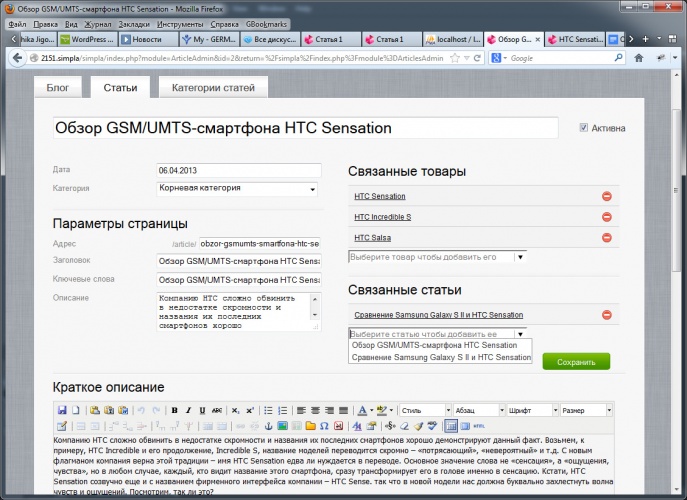This screenshot has width=687, height=500.
Task: Bookmark page with the star icon
Action: pyautogui.click(x=455, y=58)
